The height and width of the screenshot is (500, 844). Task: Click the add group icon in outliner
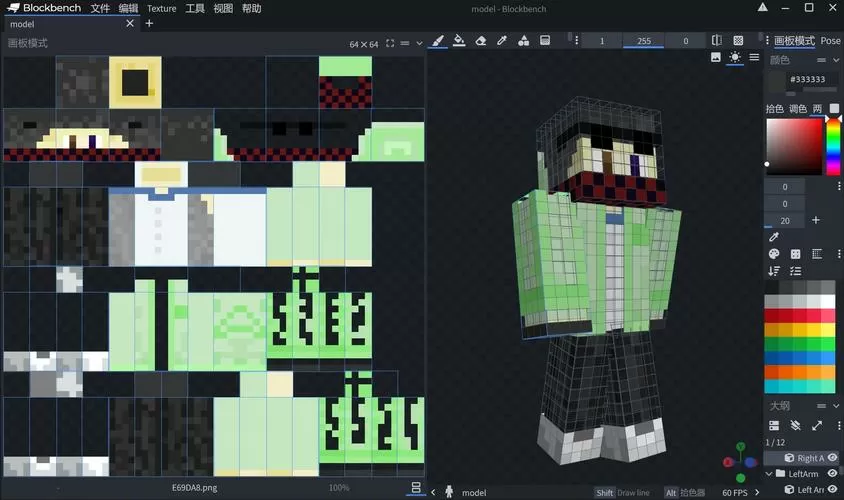tap(774, 426)
